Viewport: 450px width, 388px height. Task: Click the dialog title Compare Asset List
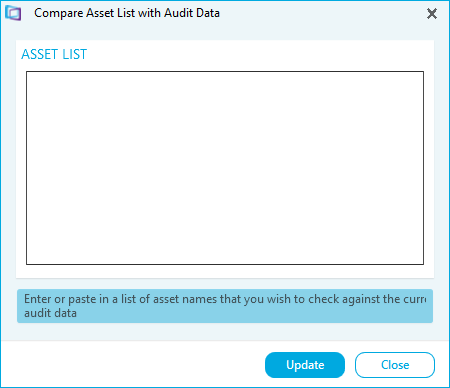tap(127, 13)
